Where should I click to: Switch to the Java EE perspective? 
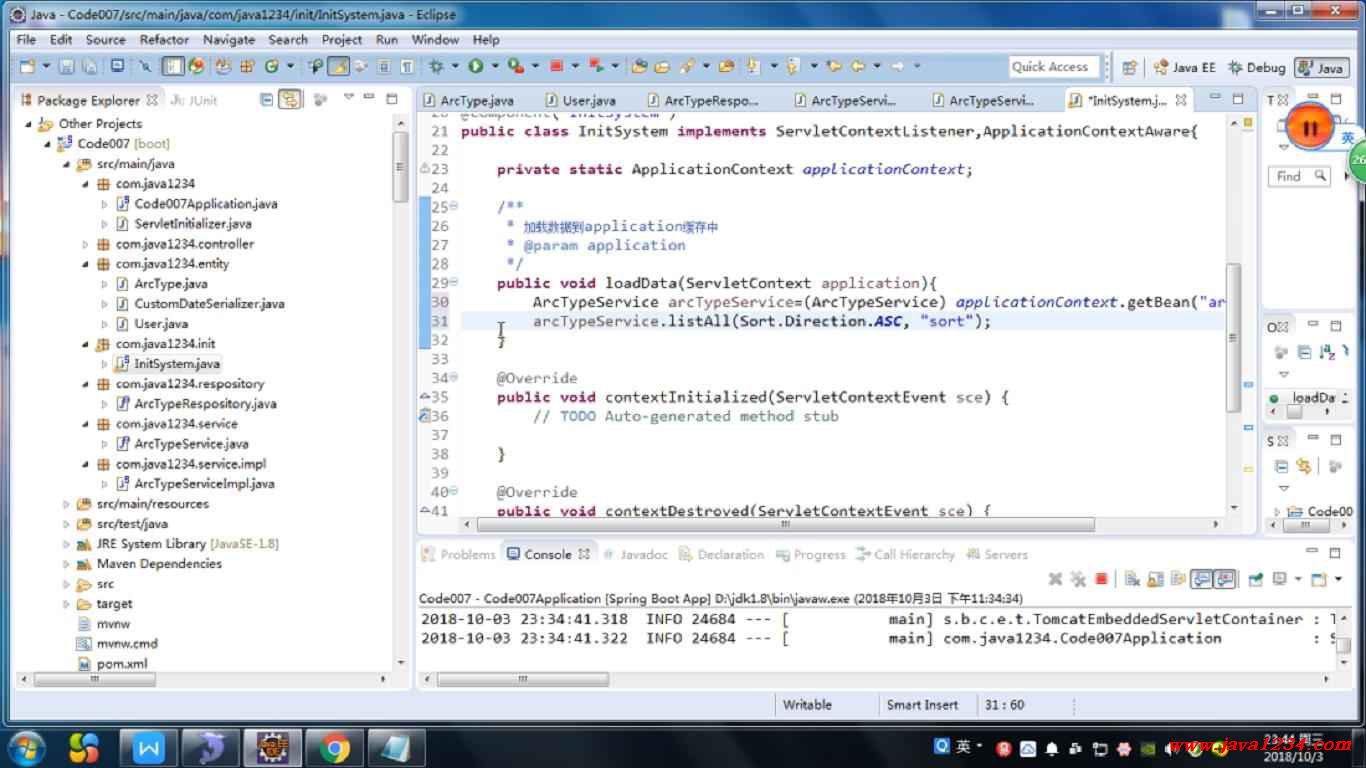(1184, 67)
